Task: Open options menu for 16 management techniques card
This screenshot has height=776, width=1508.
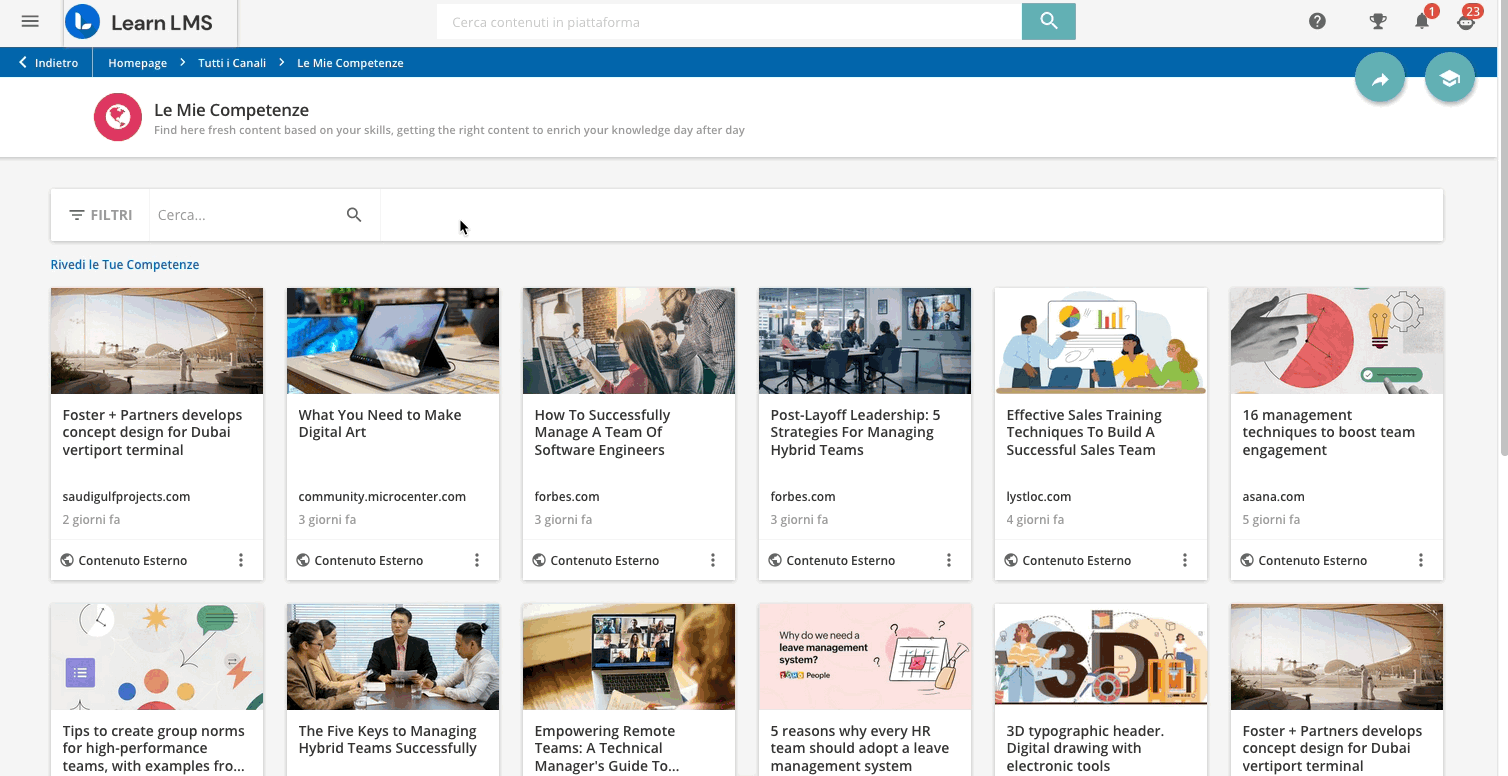Action: pos(1421,560)
